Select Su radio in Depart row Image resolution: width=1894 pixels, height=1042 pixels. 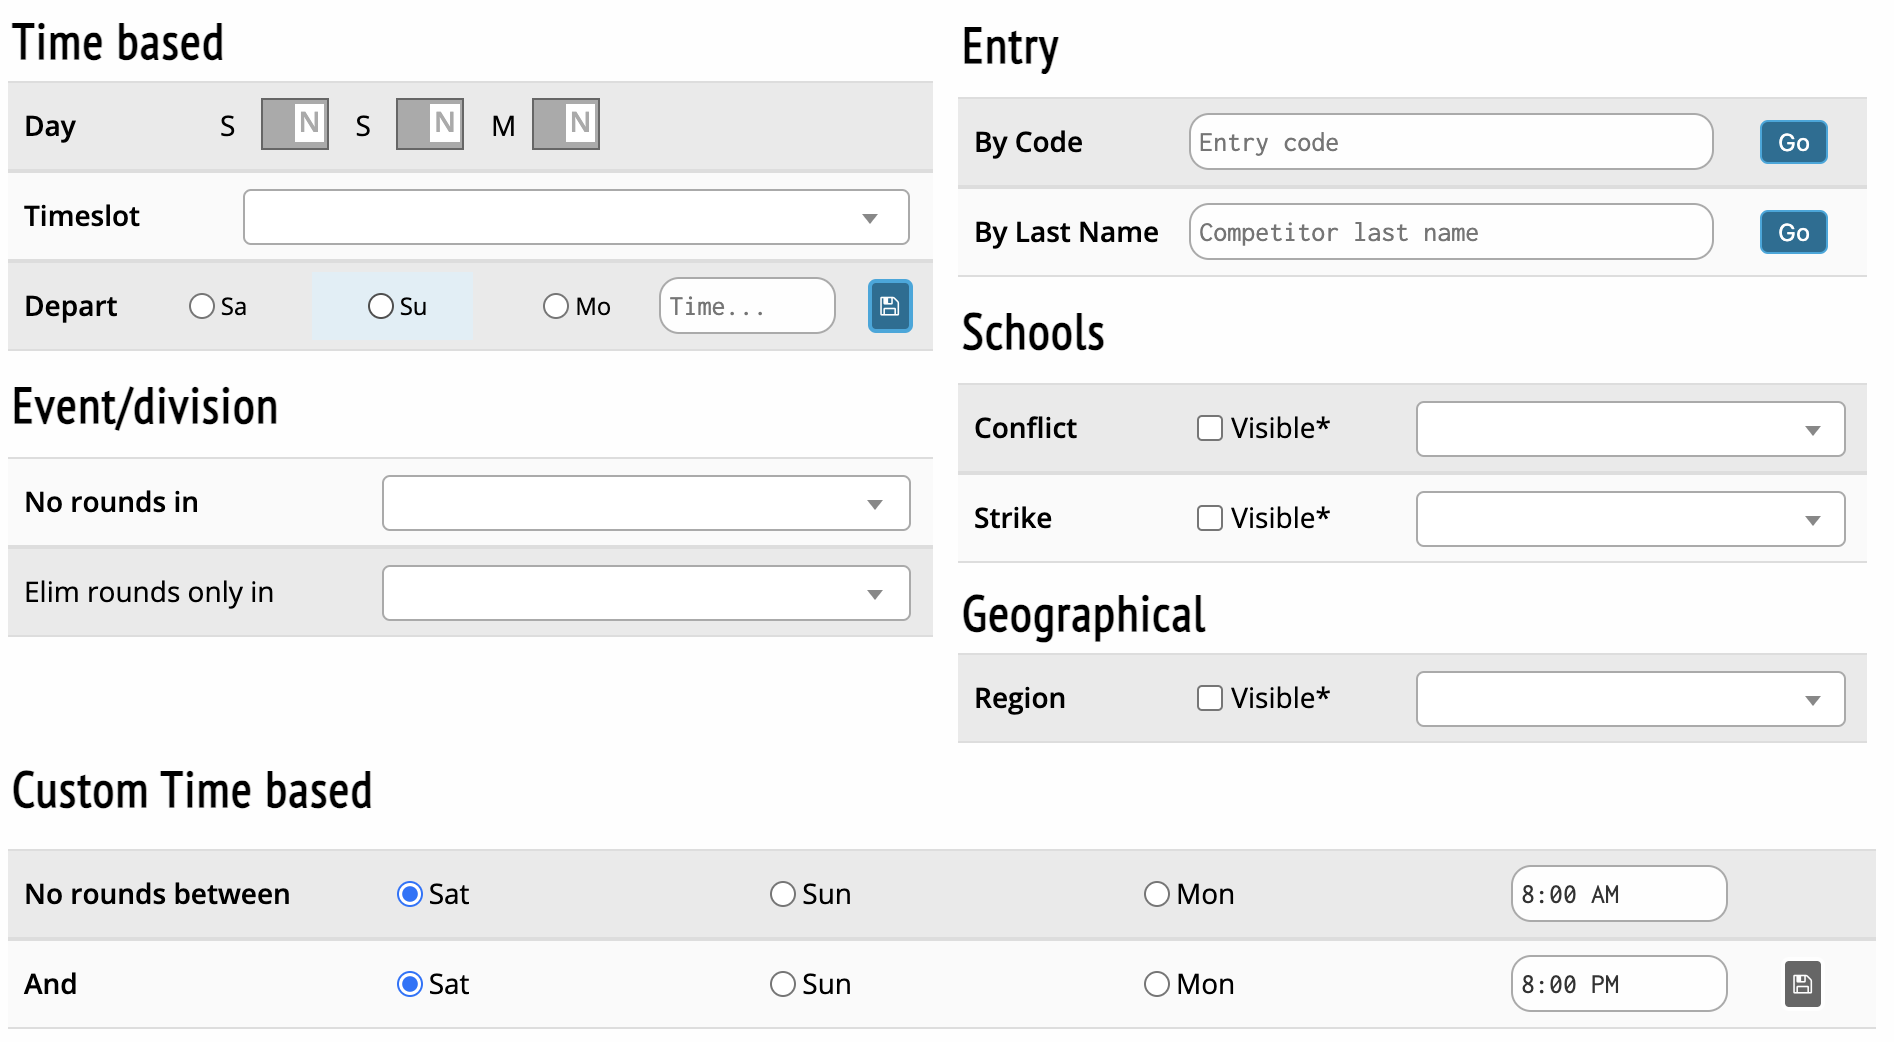[x=381, y=306]
